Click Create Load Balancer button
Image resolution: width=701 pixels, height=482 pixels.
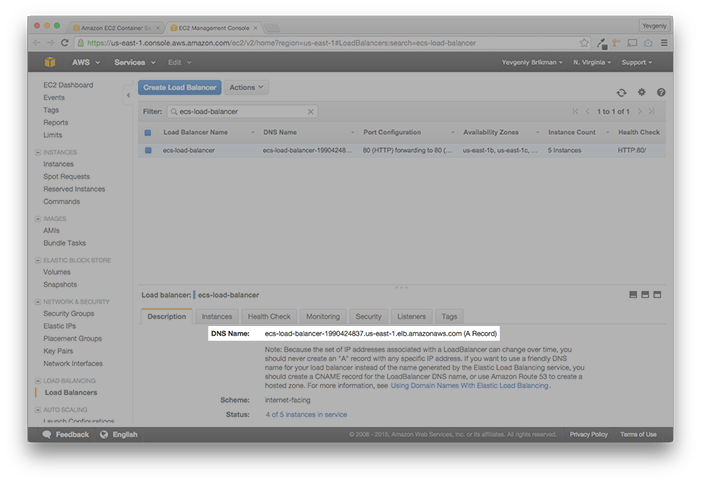point(180,87)
